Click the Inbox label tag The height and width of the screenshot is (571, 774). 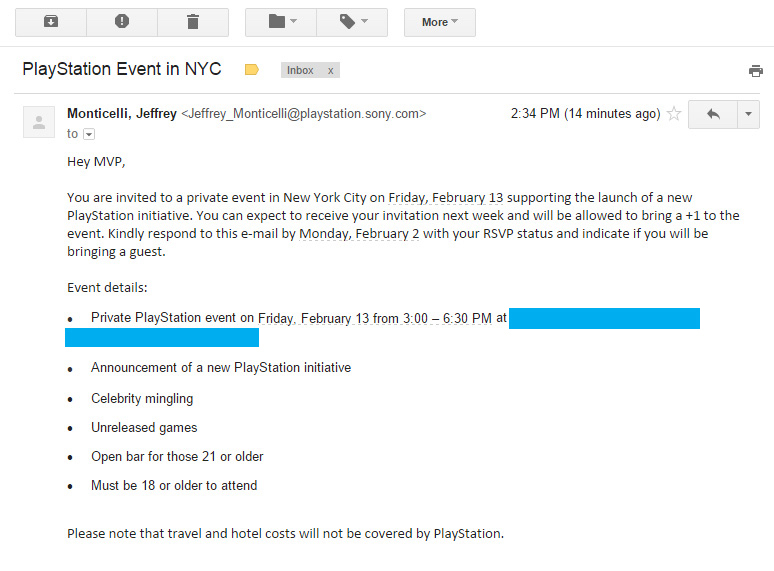[x=300, y=70]
